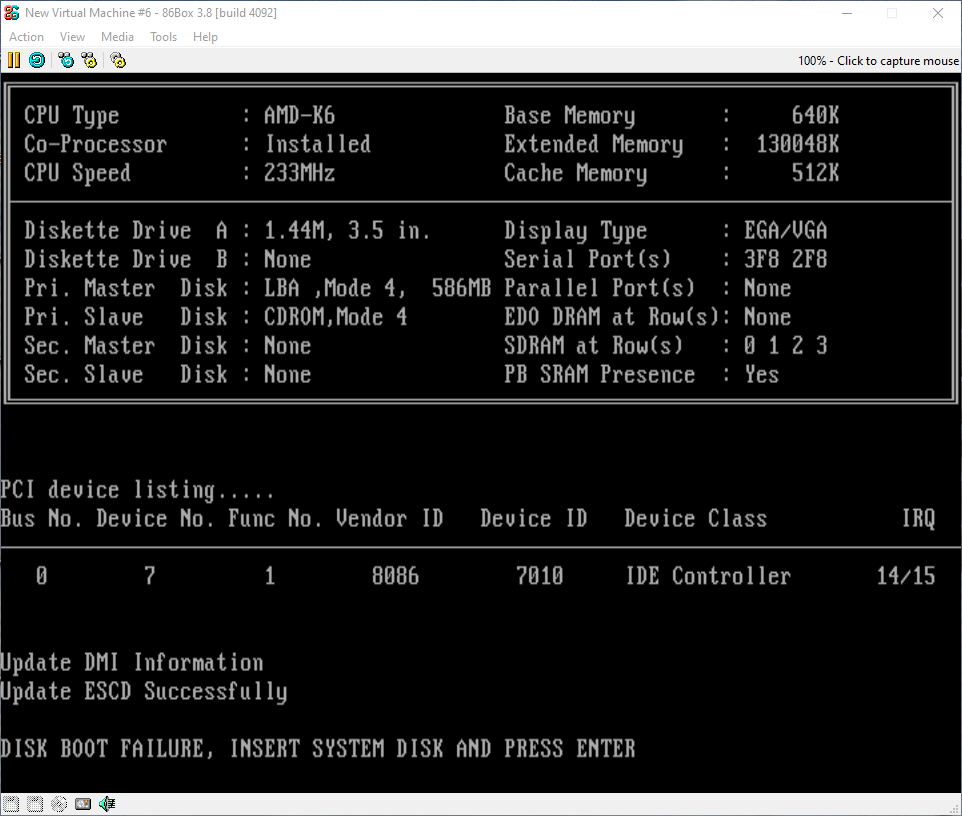Viewport: 962px width, 816px height.
Task: Click the first floppy drive status icon
Action: click(x=12, y=803)
